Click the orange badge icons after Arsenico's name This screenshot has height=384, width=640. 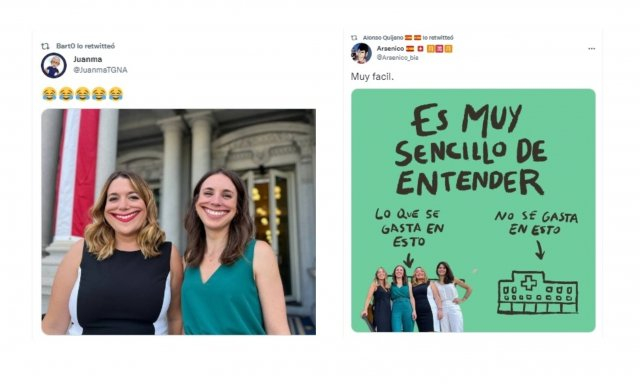point(440,49)
